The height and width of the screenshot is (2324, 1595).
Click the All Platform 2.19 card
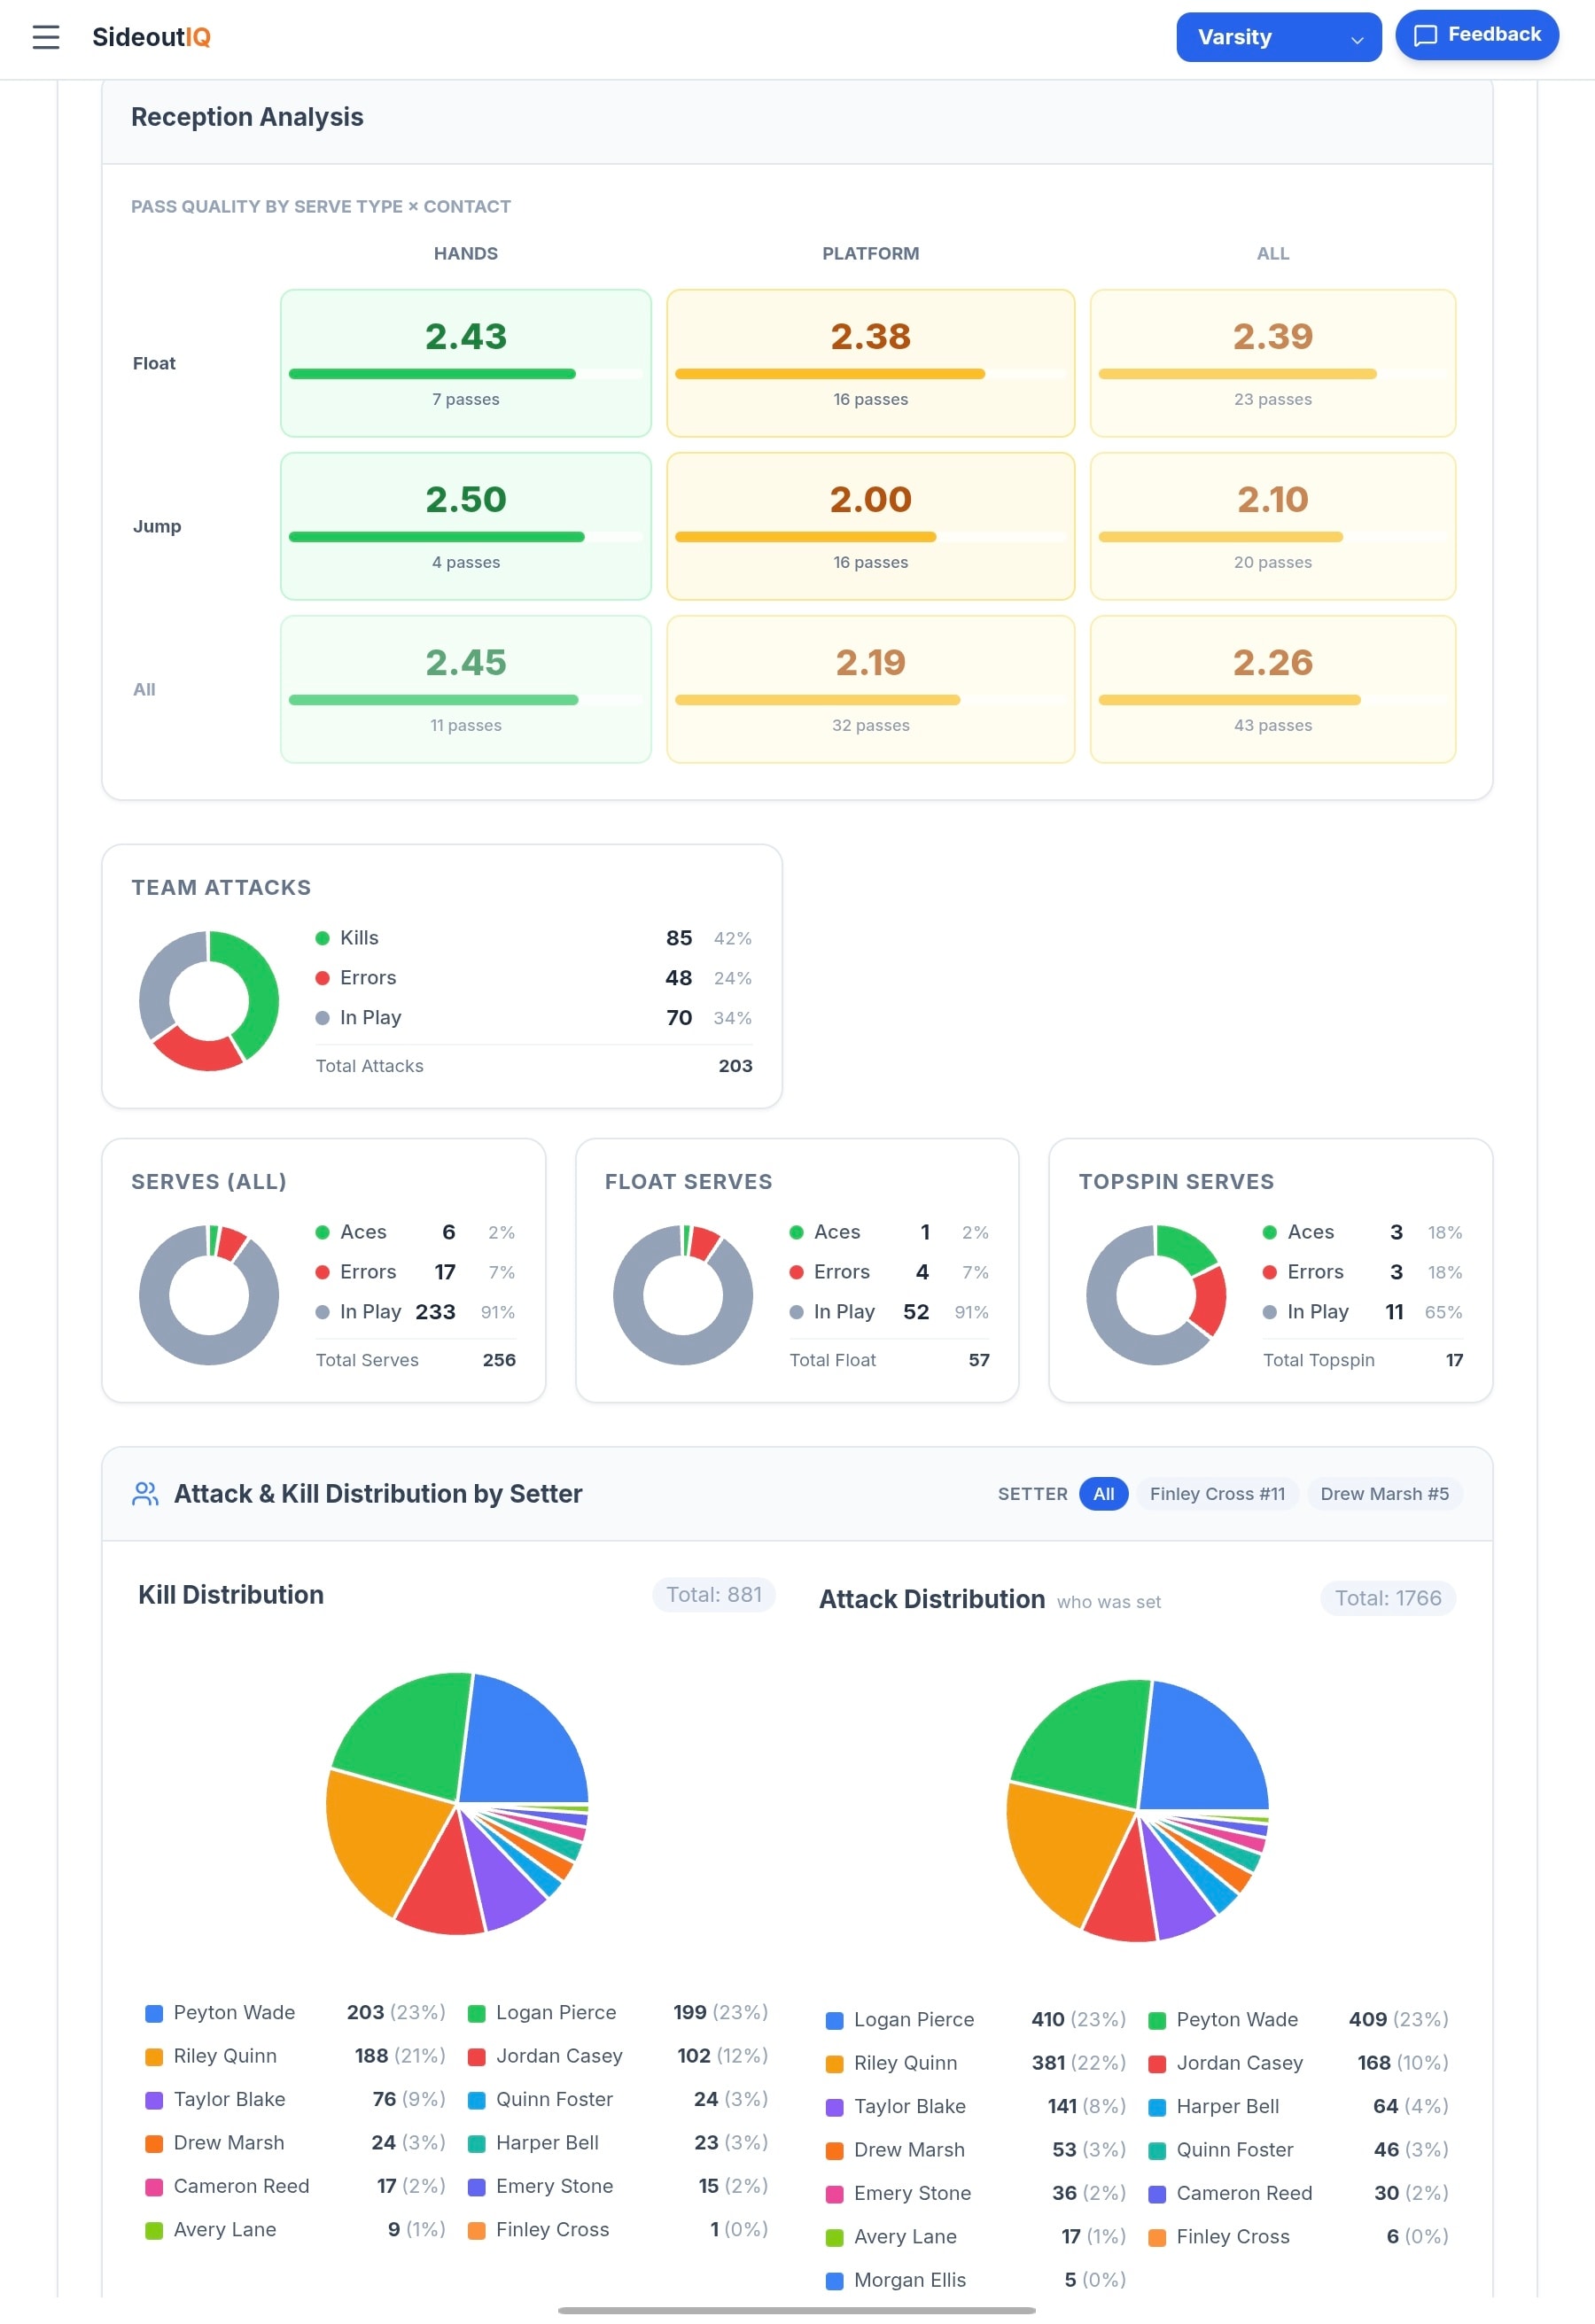click(870, 689)
